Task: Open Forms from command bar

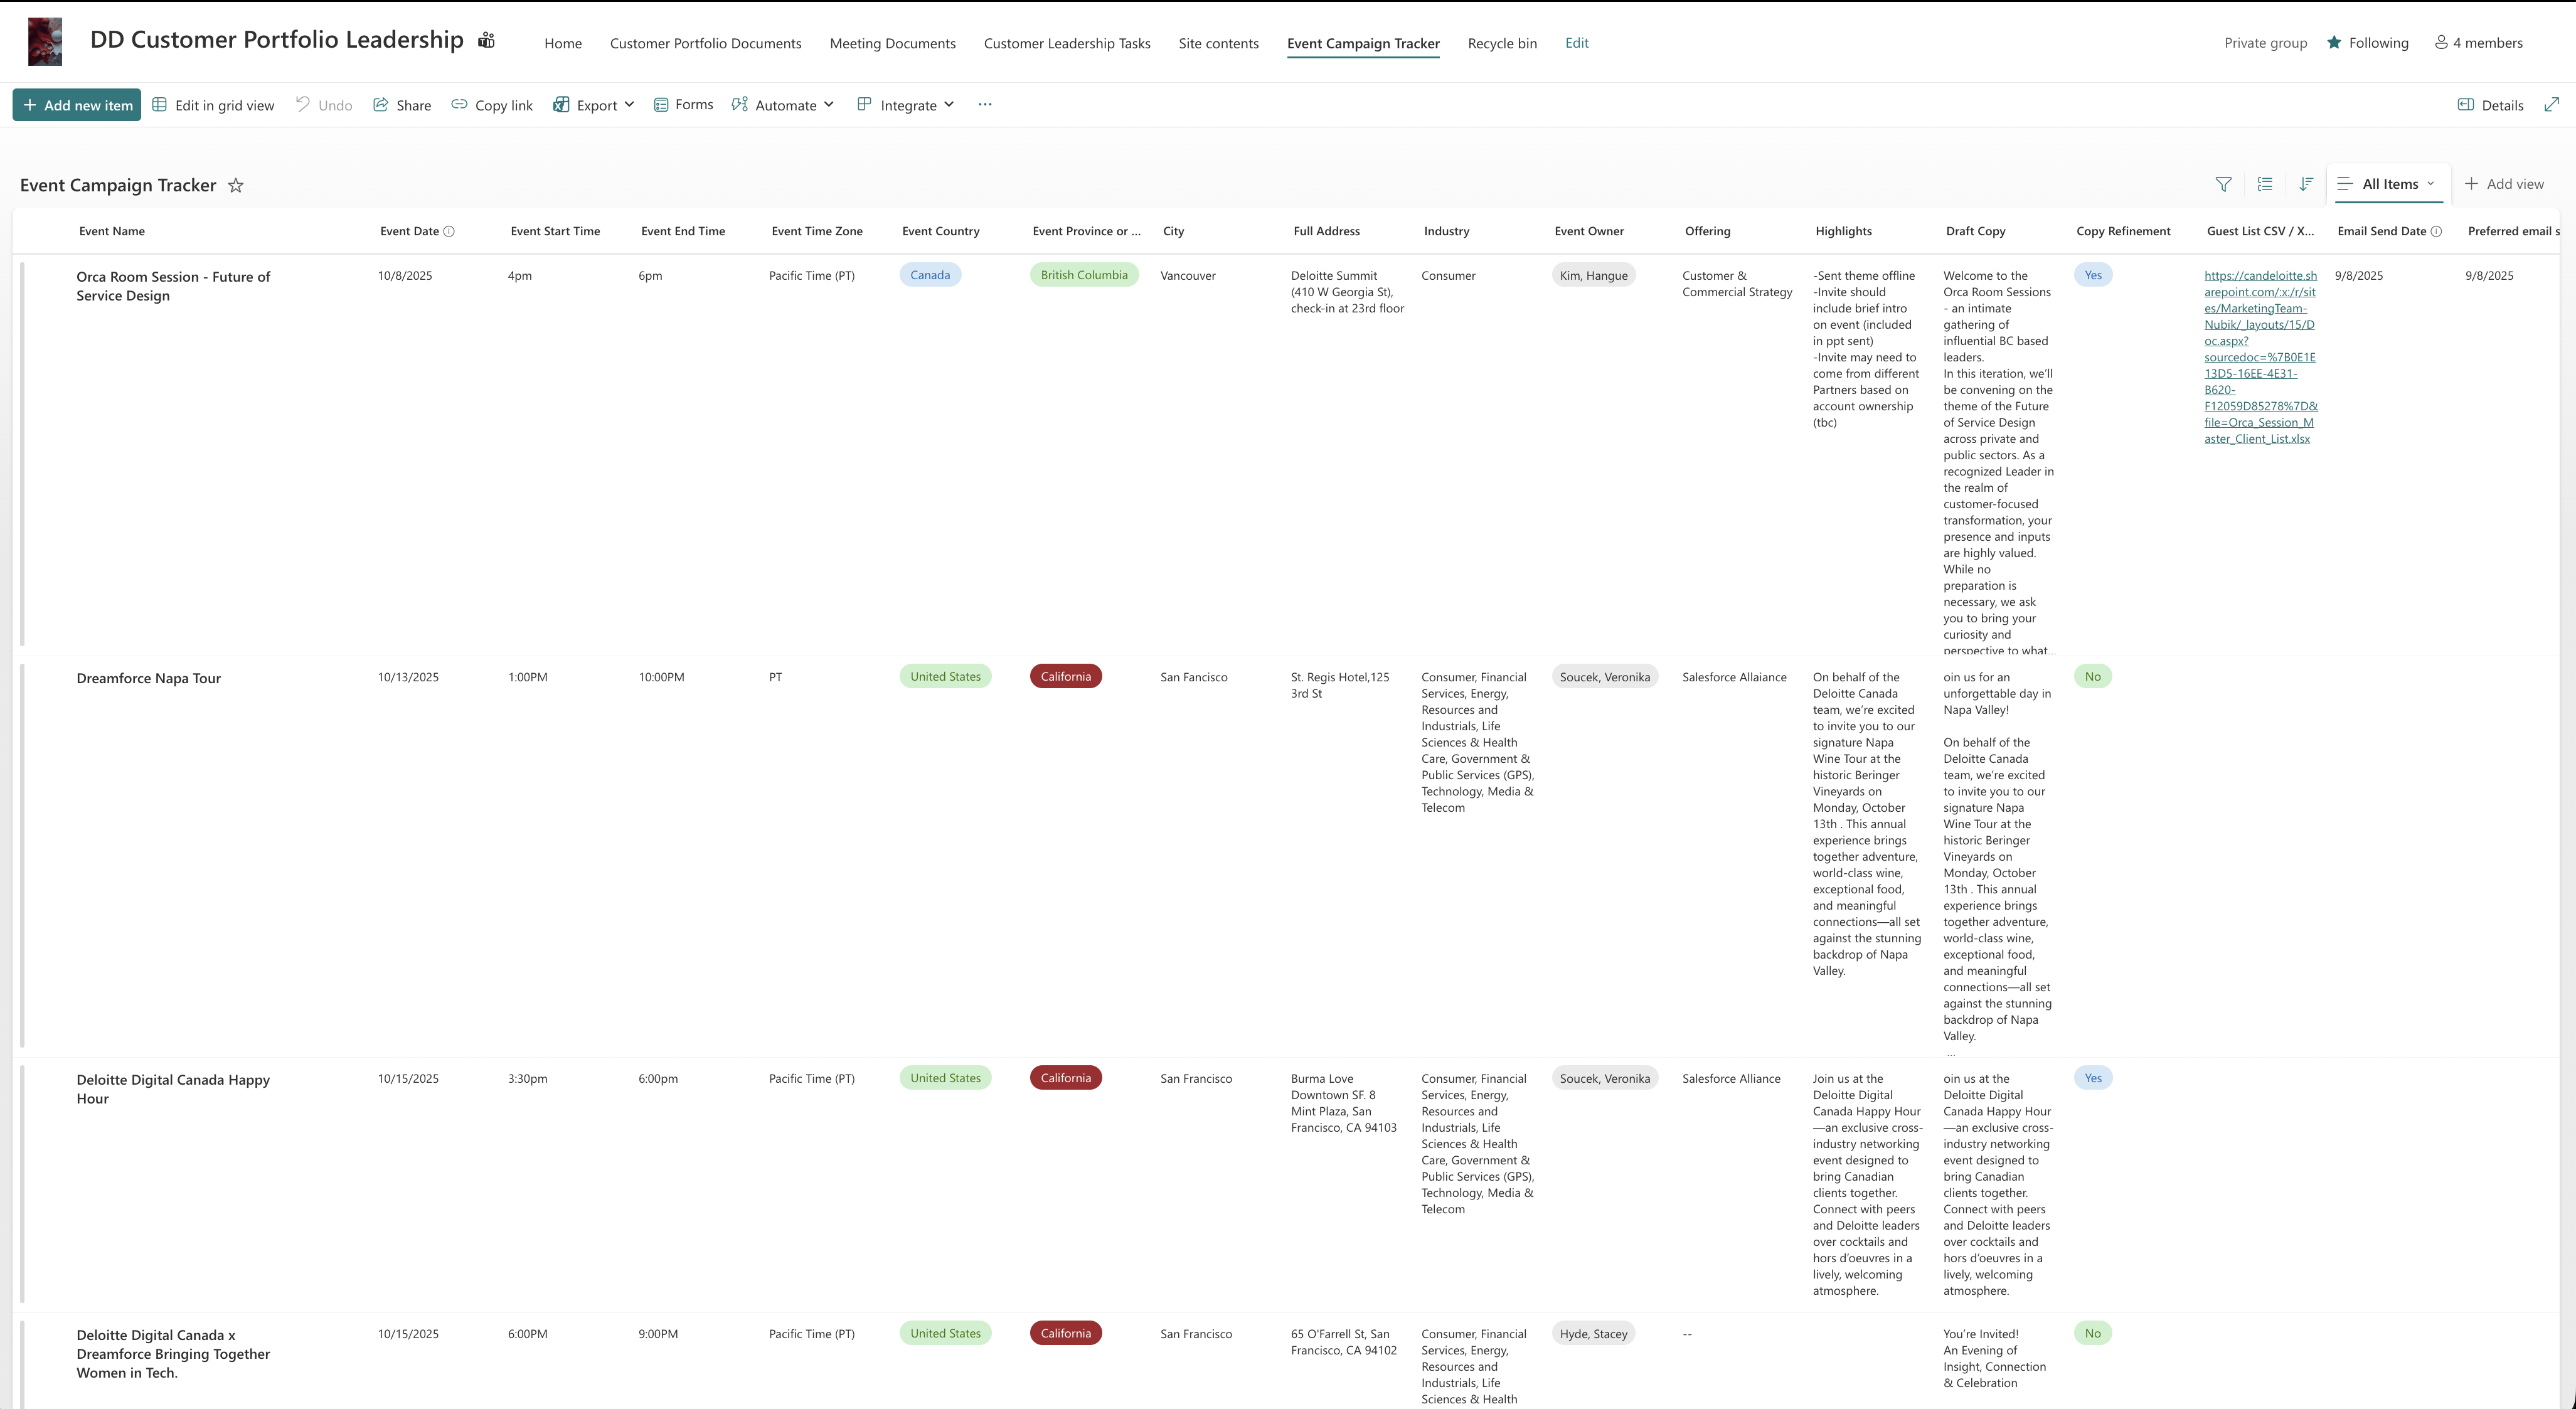Action: coord(683,105)
